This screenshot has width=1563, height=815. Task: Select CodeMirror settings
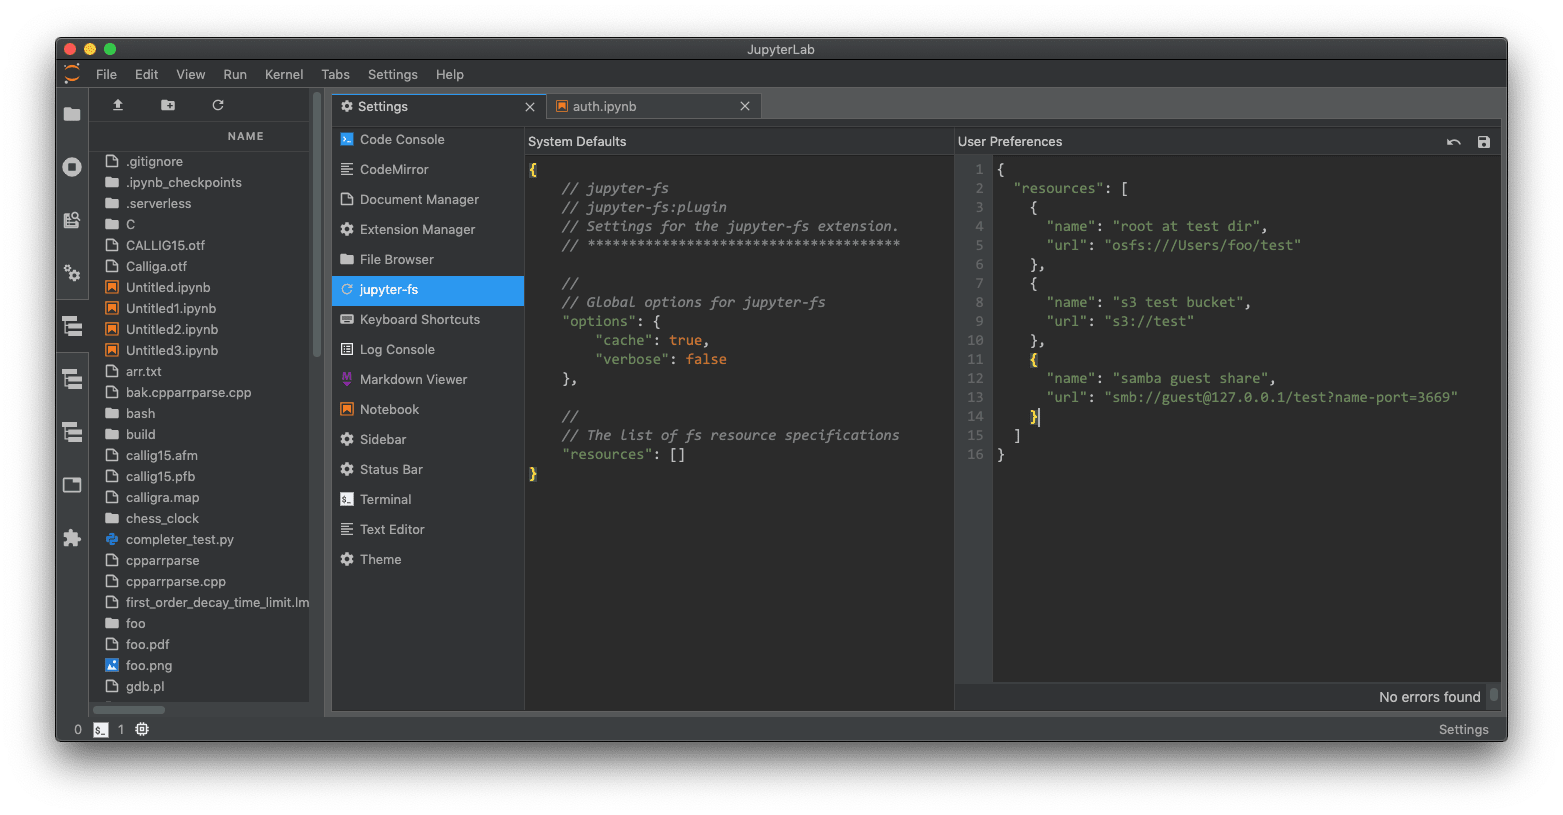[428, 170]
